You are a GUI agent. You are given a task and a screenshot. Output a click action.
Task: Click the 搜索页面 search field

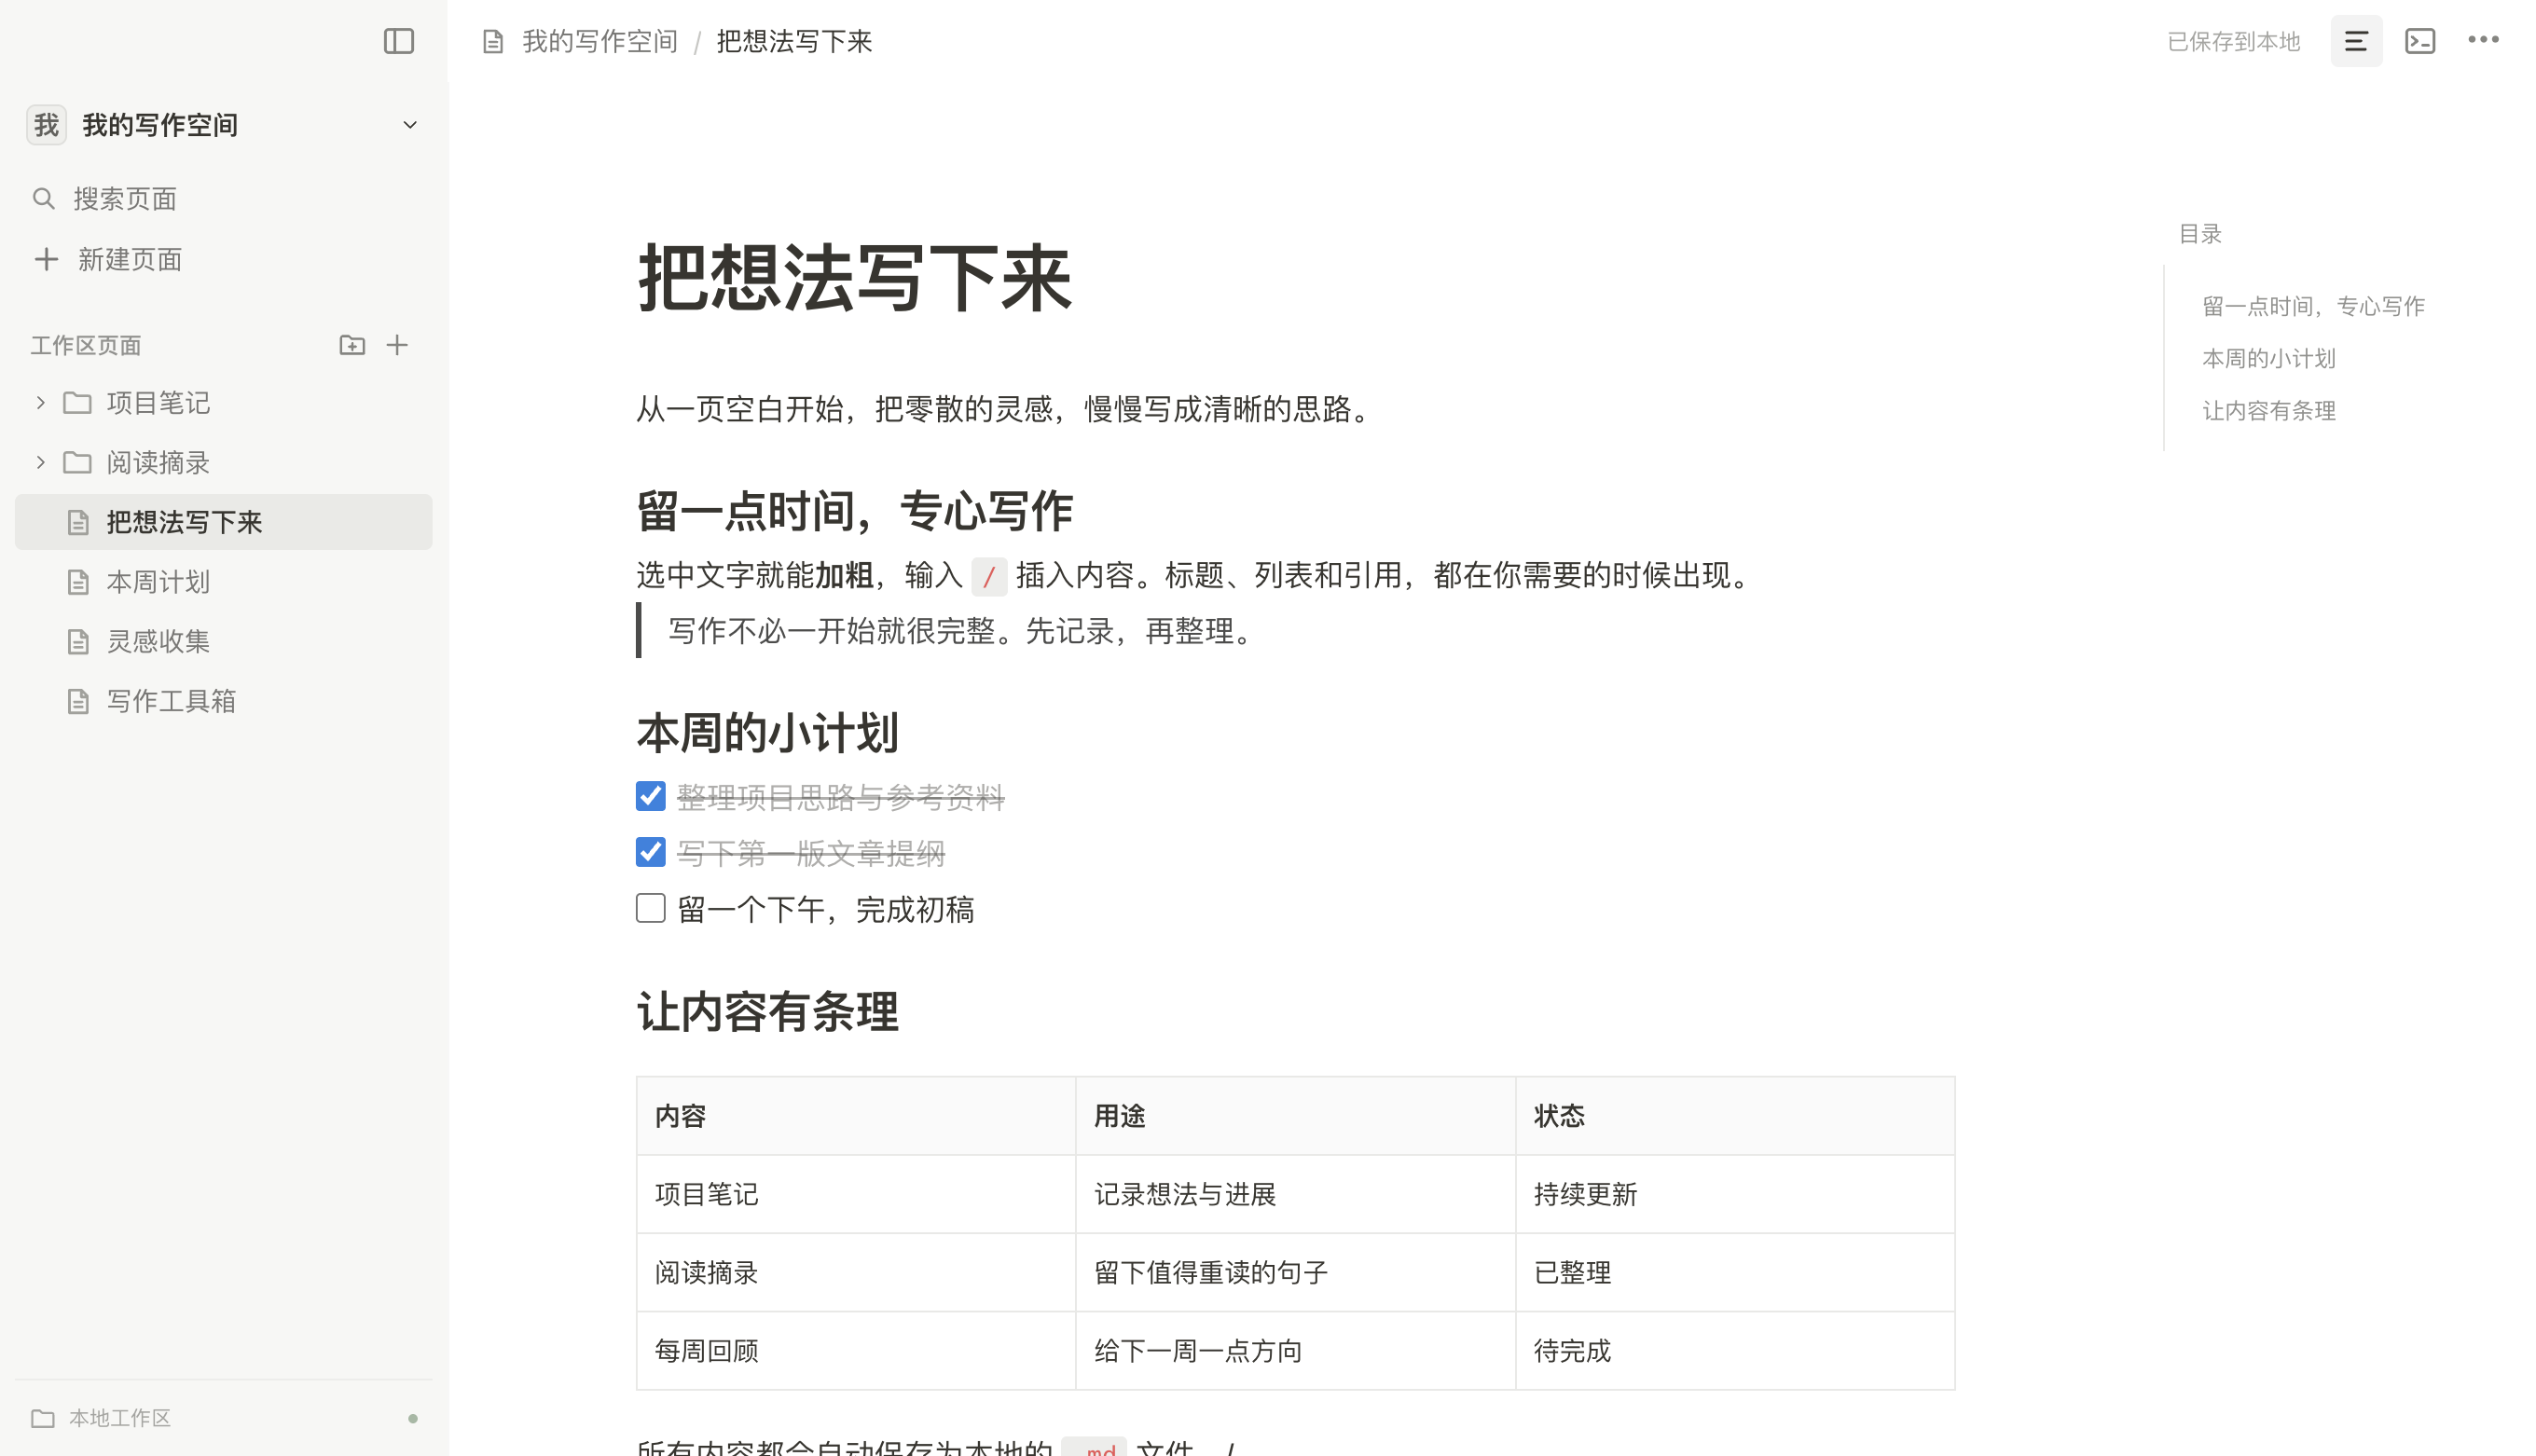224,199
